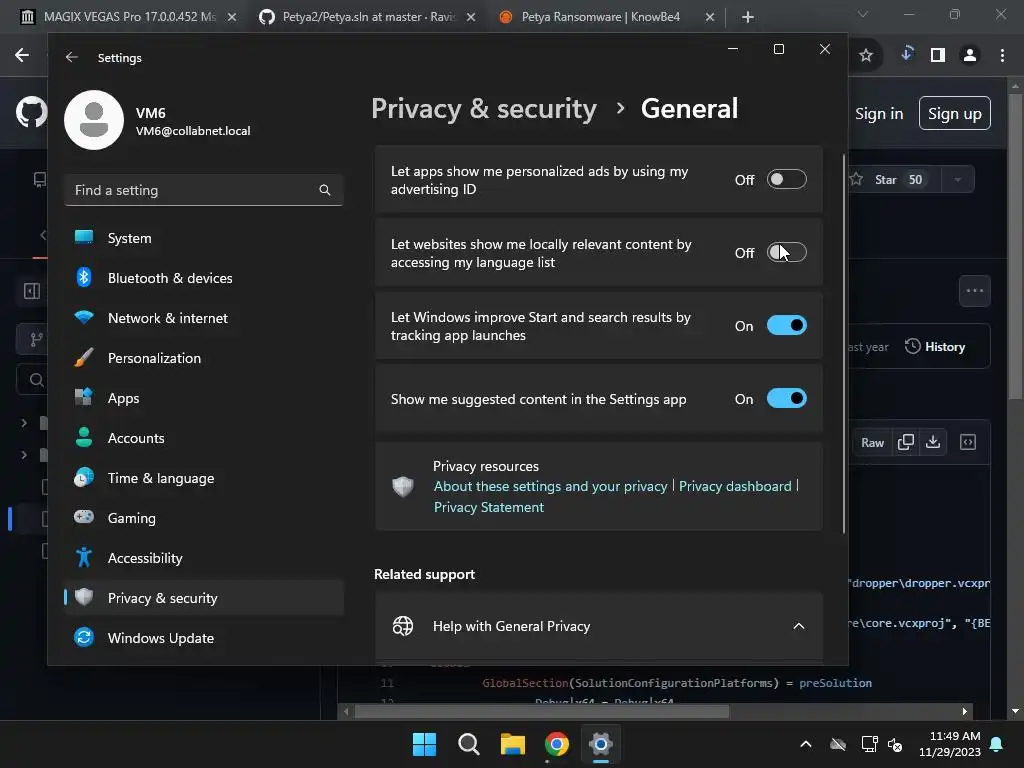Open Windows Start menu

tap(424, 744)
